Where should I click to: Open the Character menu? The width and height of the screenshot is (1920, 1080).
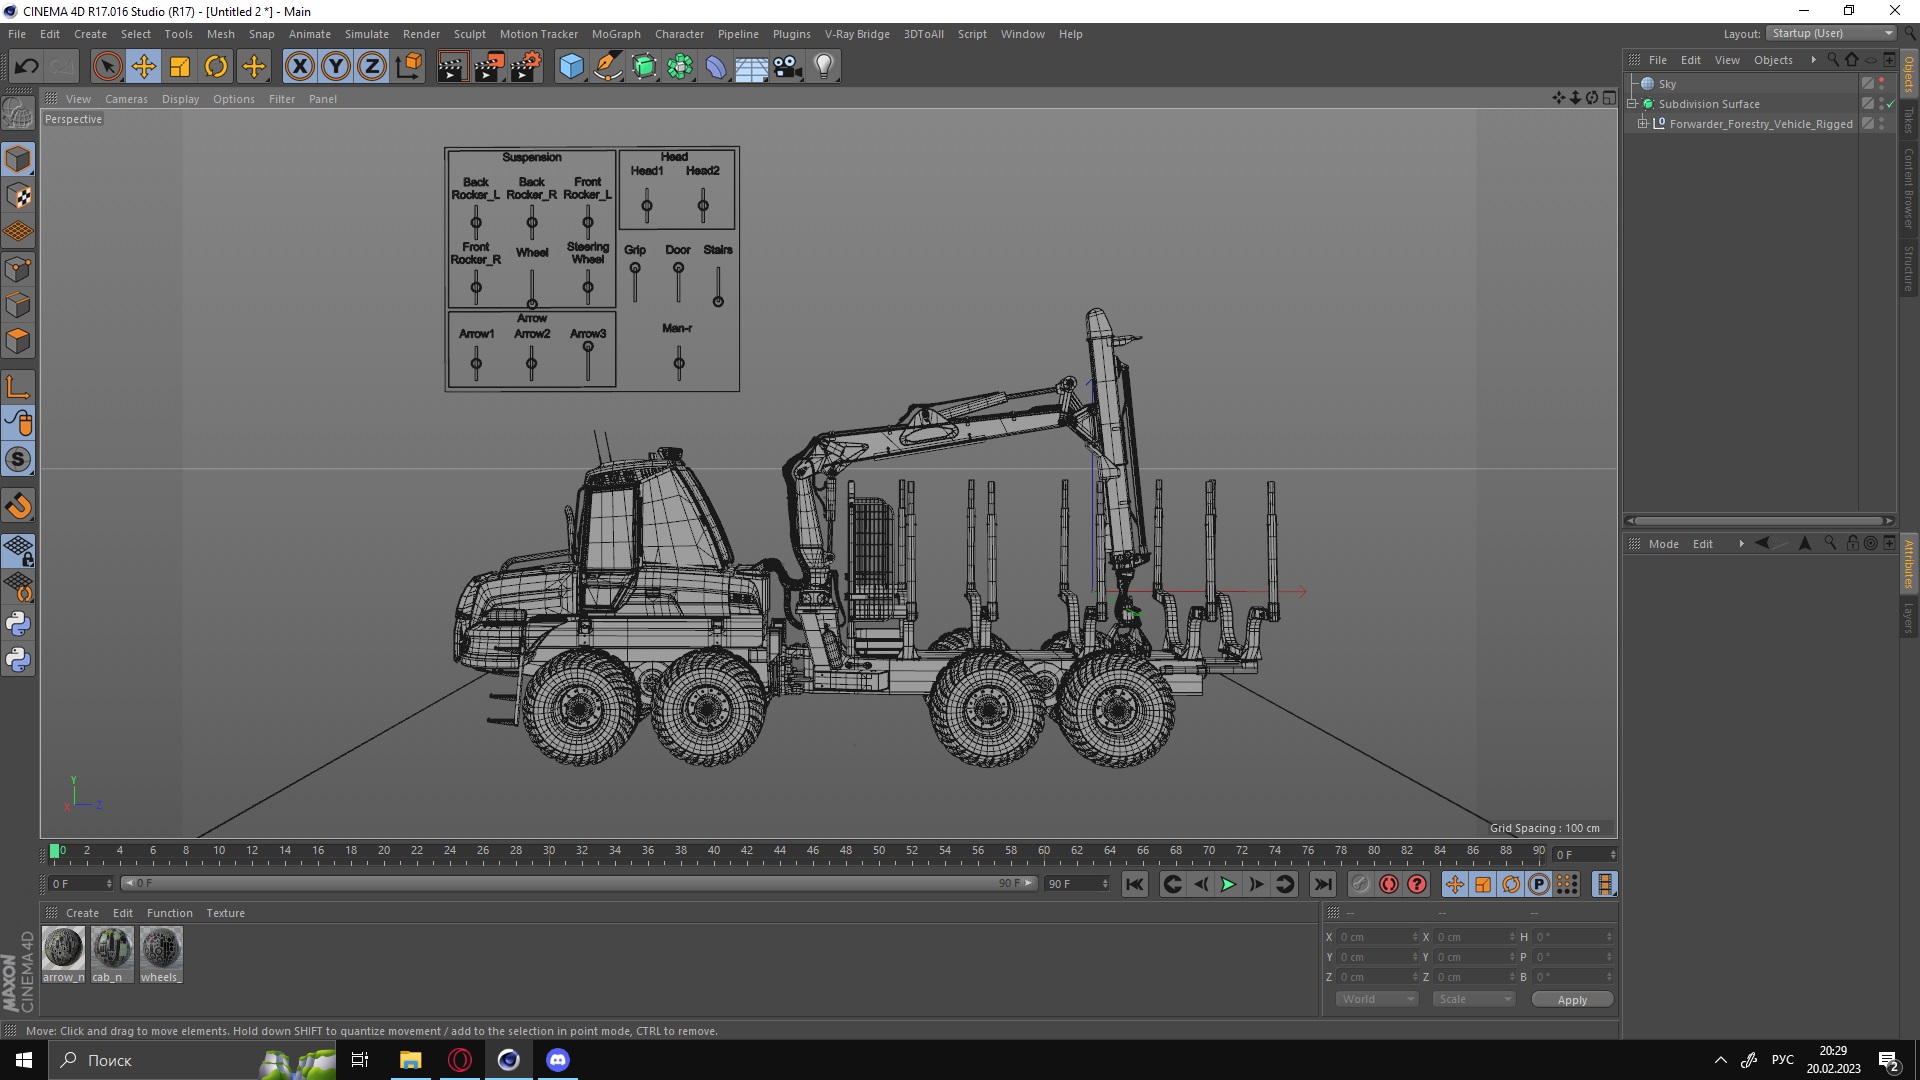pyautogui.click(x=680, y=34)
